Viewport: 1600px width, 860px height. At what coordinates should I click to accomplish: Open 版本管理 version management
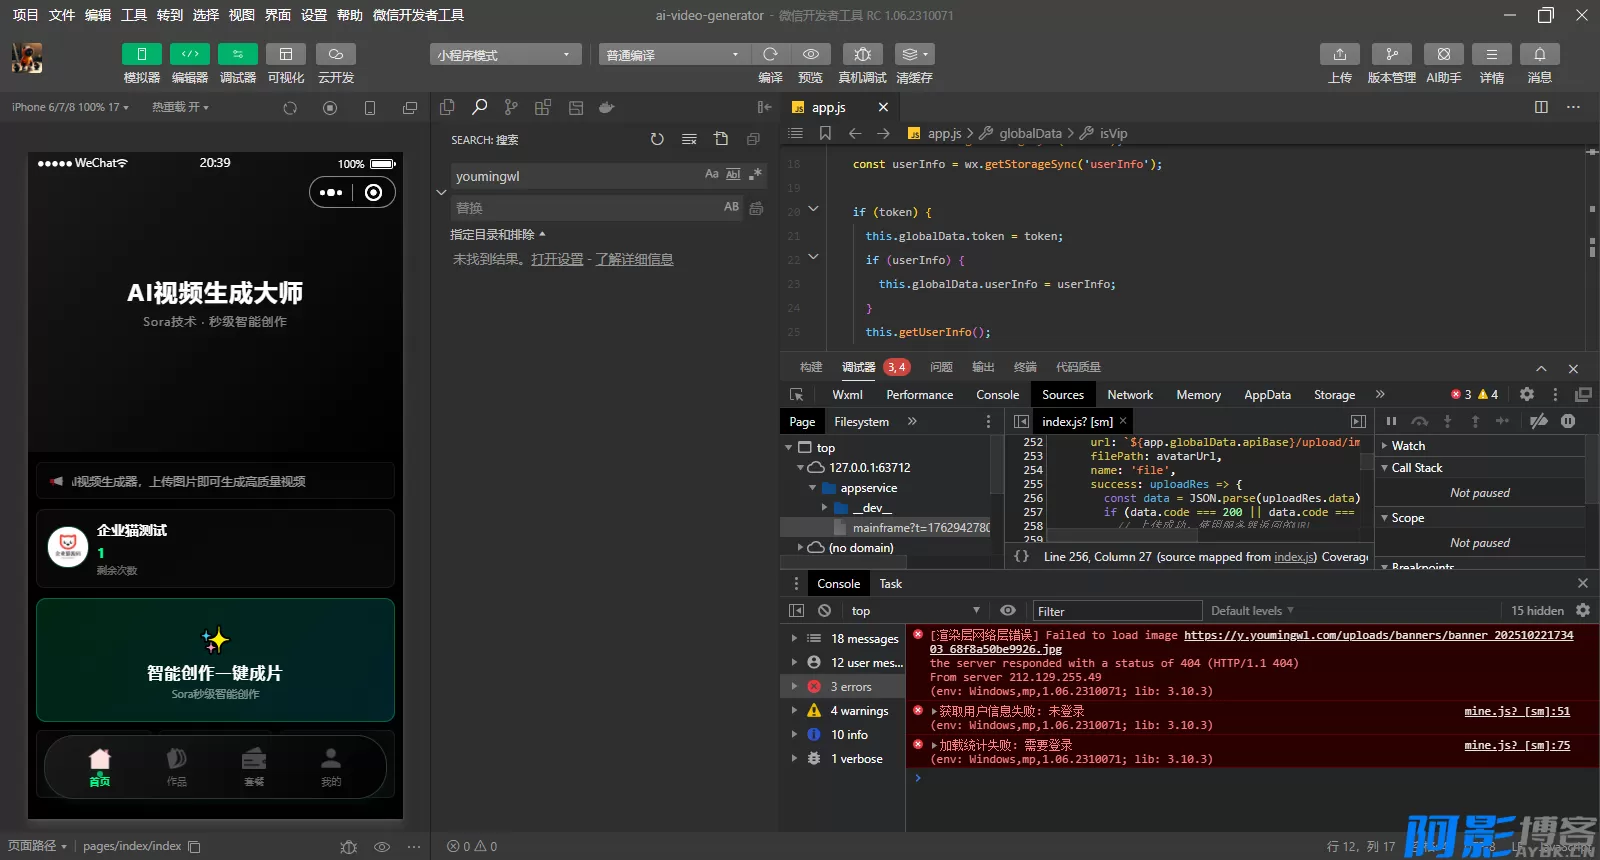pos(1391,54)
